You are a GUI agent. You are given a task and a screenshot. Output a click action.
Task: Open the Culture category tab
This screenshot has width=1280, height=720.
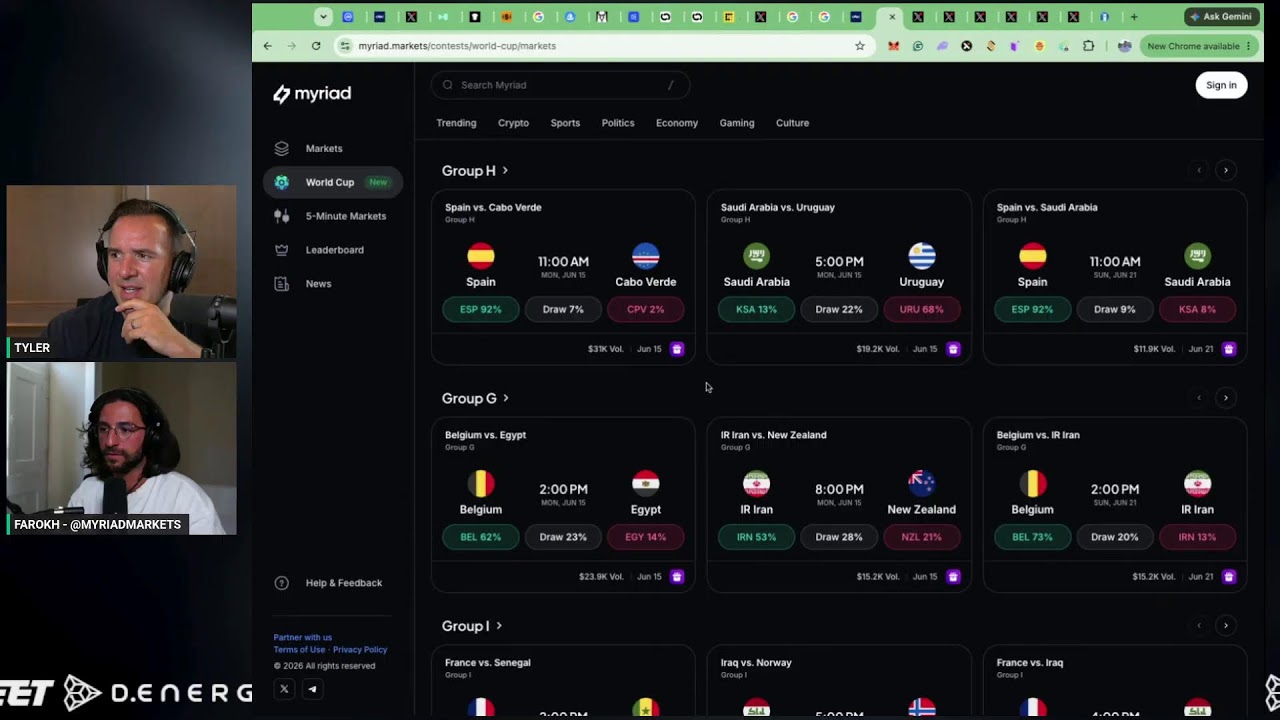pyautogui.click(x=792, y=123)
